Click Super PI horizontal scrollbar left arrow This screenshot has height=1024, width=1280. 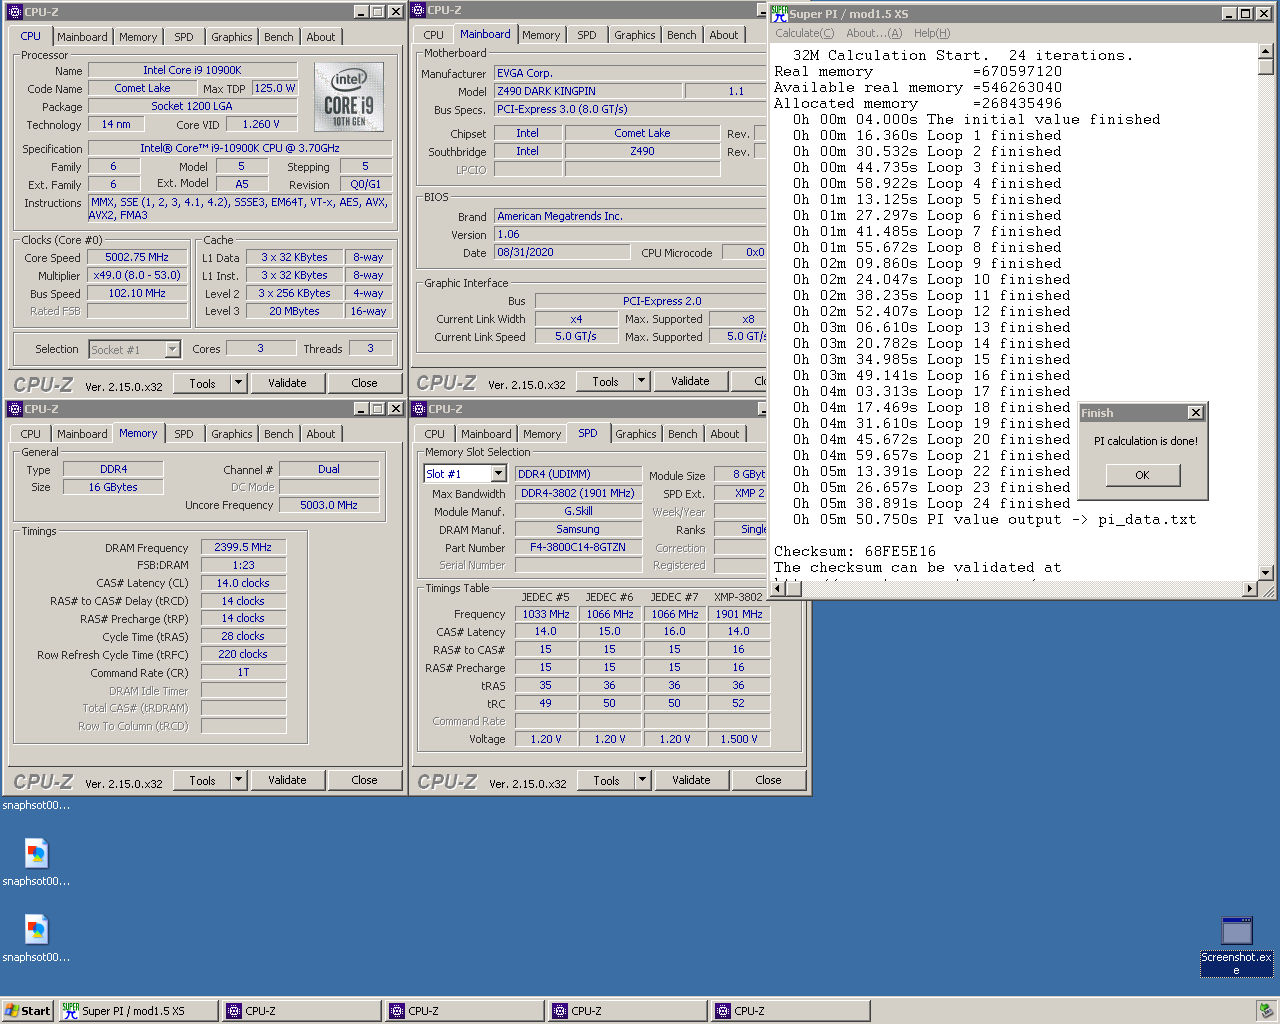click(x=780, y=589)
